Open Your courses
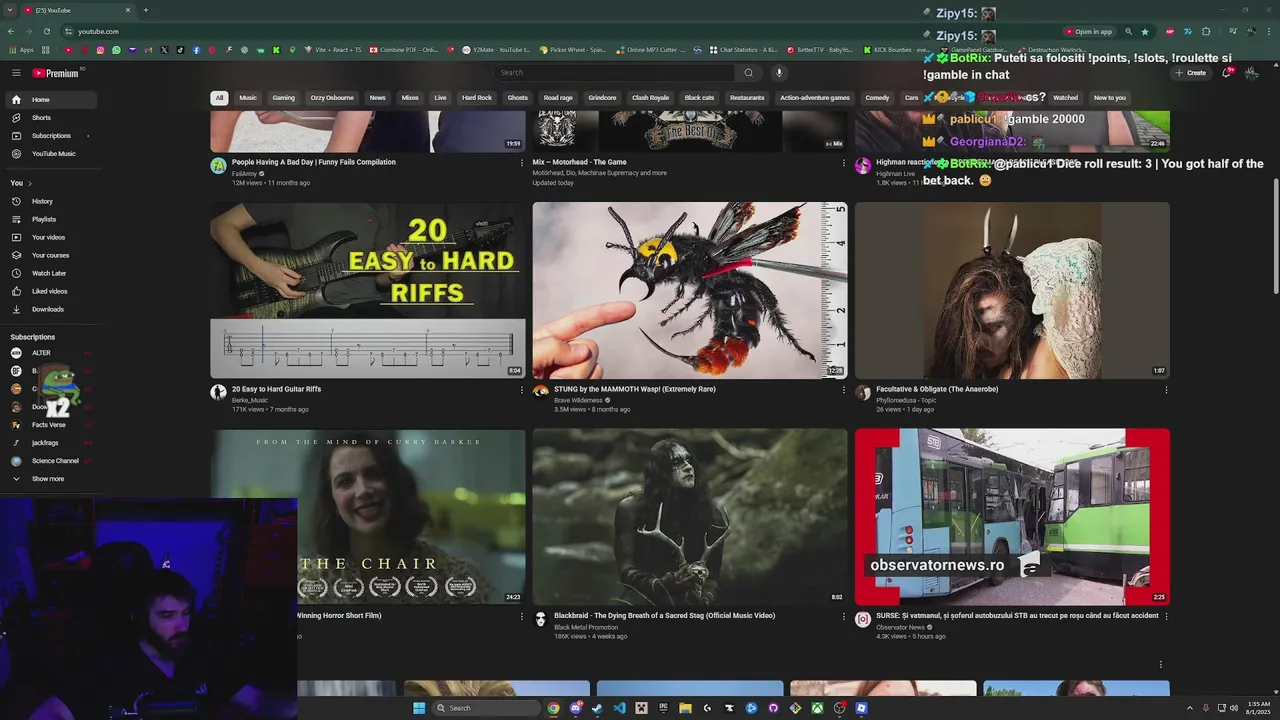The image size is (1280, 720). click(50, 255)
